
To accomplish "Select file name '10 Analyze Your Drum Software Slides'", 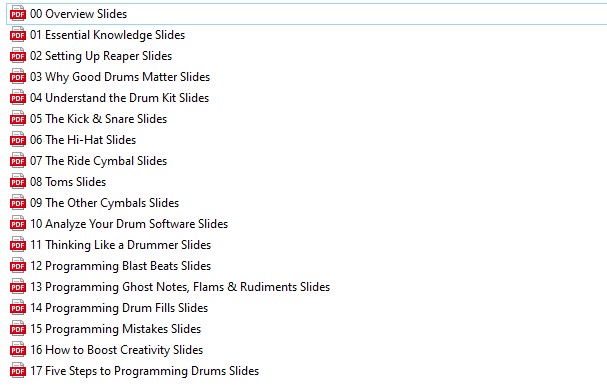I will [129, 224].
